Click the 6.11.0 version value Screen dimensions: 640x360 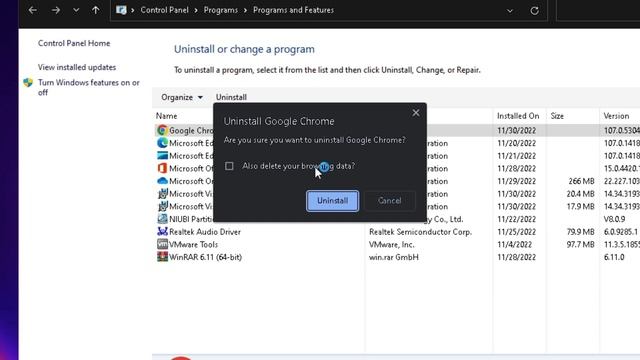pyautogui.click(x=614, y=257)
